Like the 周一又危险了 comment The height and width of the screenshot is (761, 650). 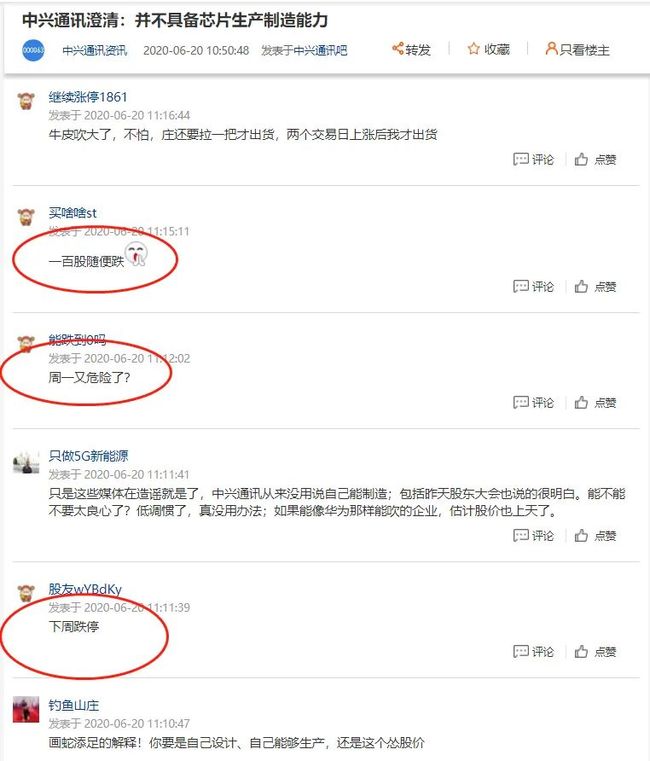(x=595, y=402)
